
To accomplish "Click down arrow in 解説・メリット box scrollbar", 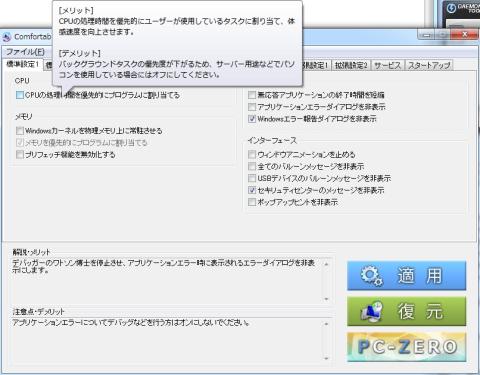I will (x=326, y=299).
